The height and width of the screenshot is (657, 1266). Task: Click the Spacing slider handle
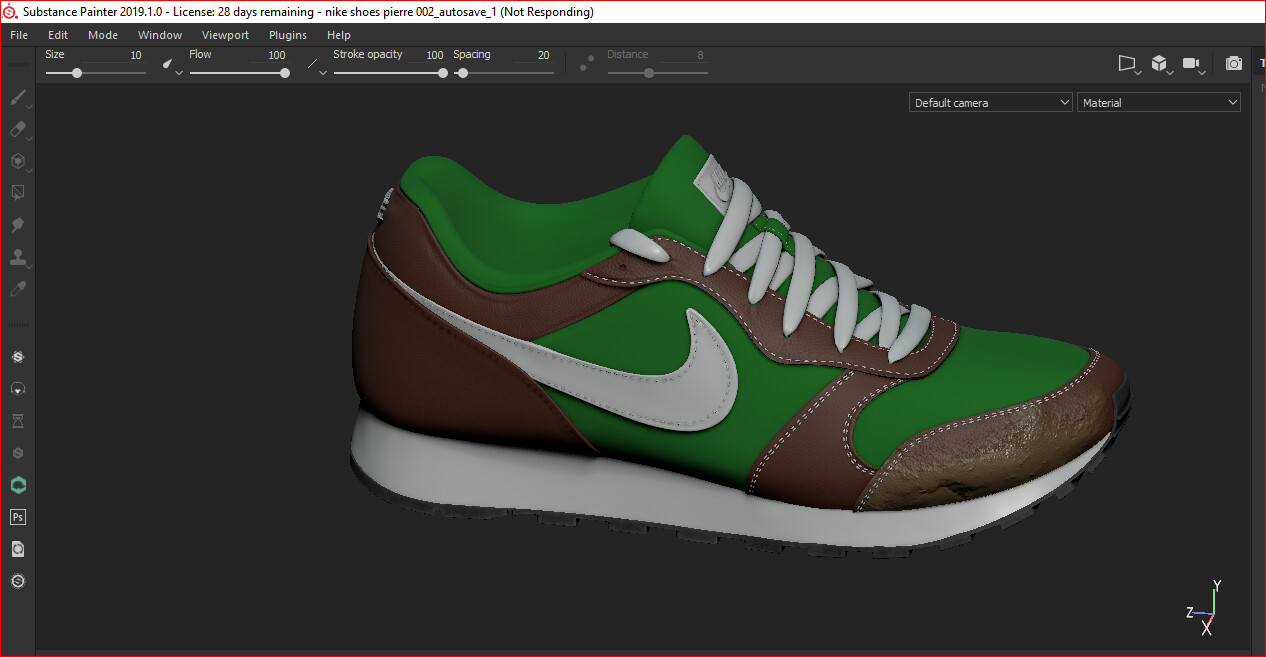(x=463, y=73)
